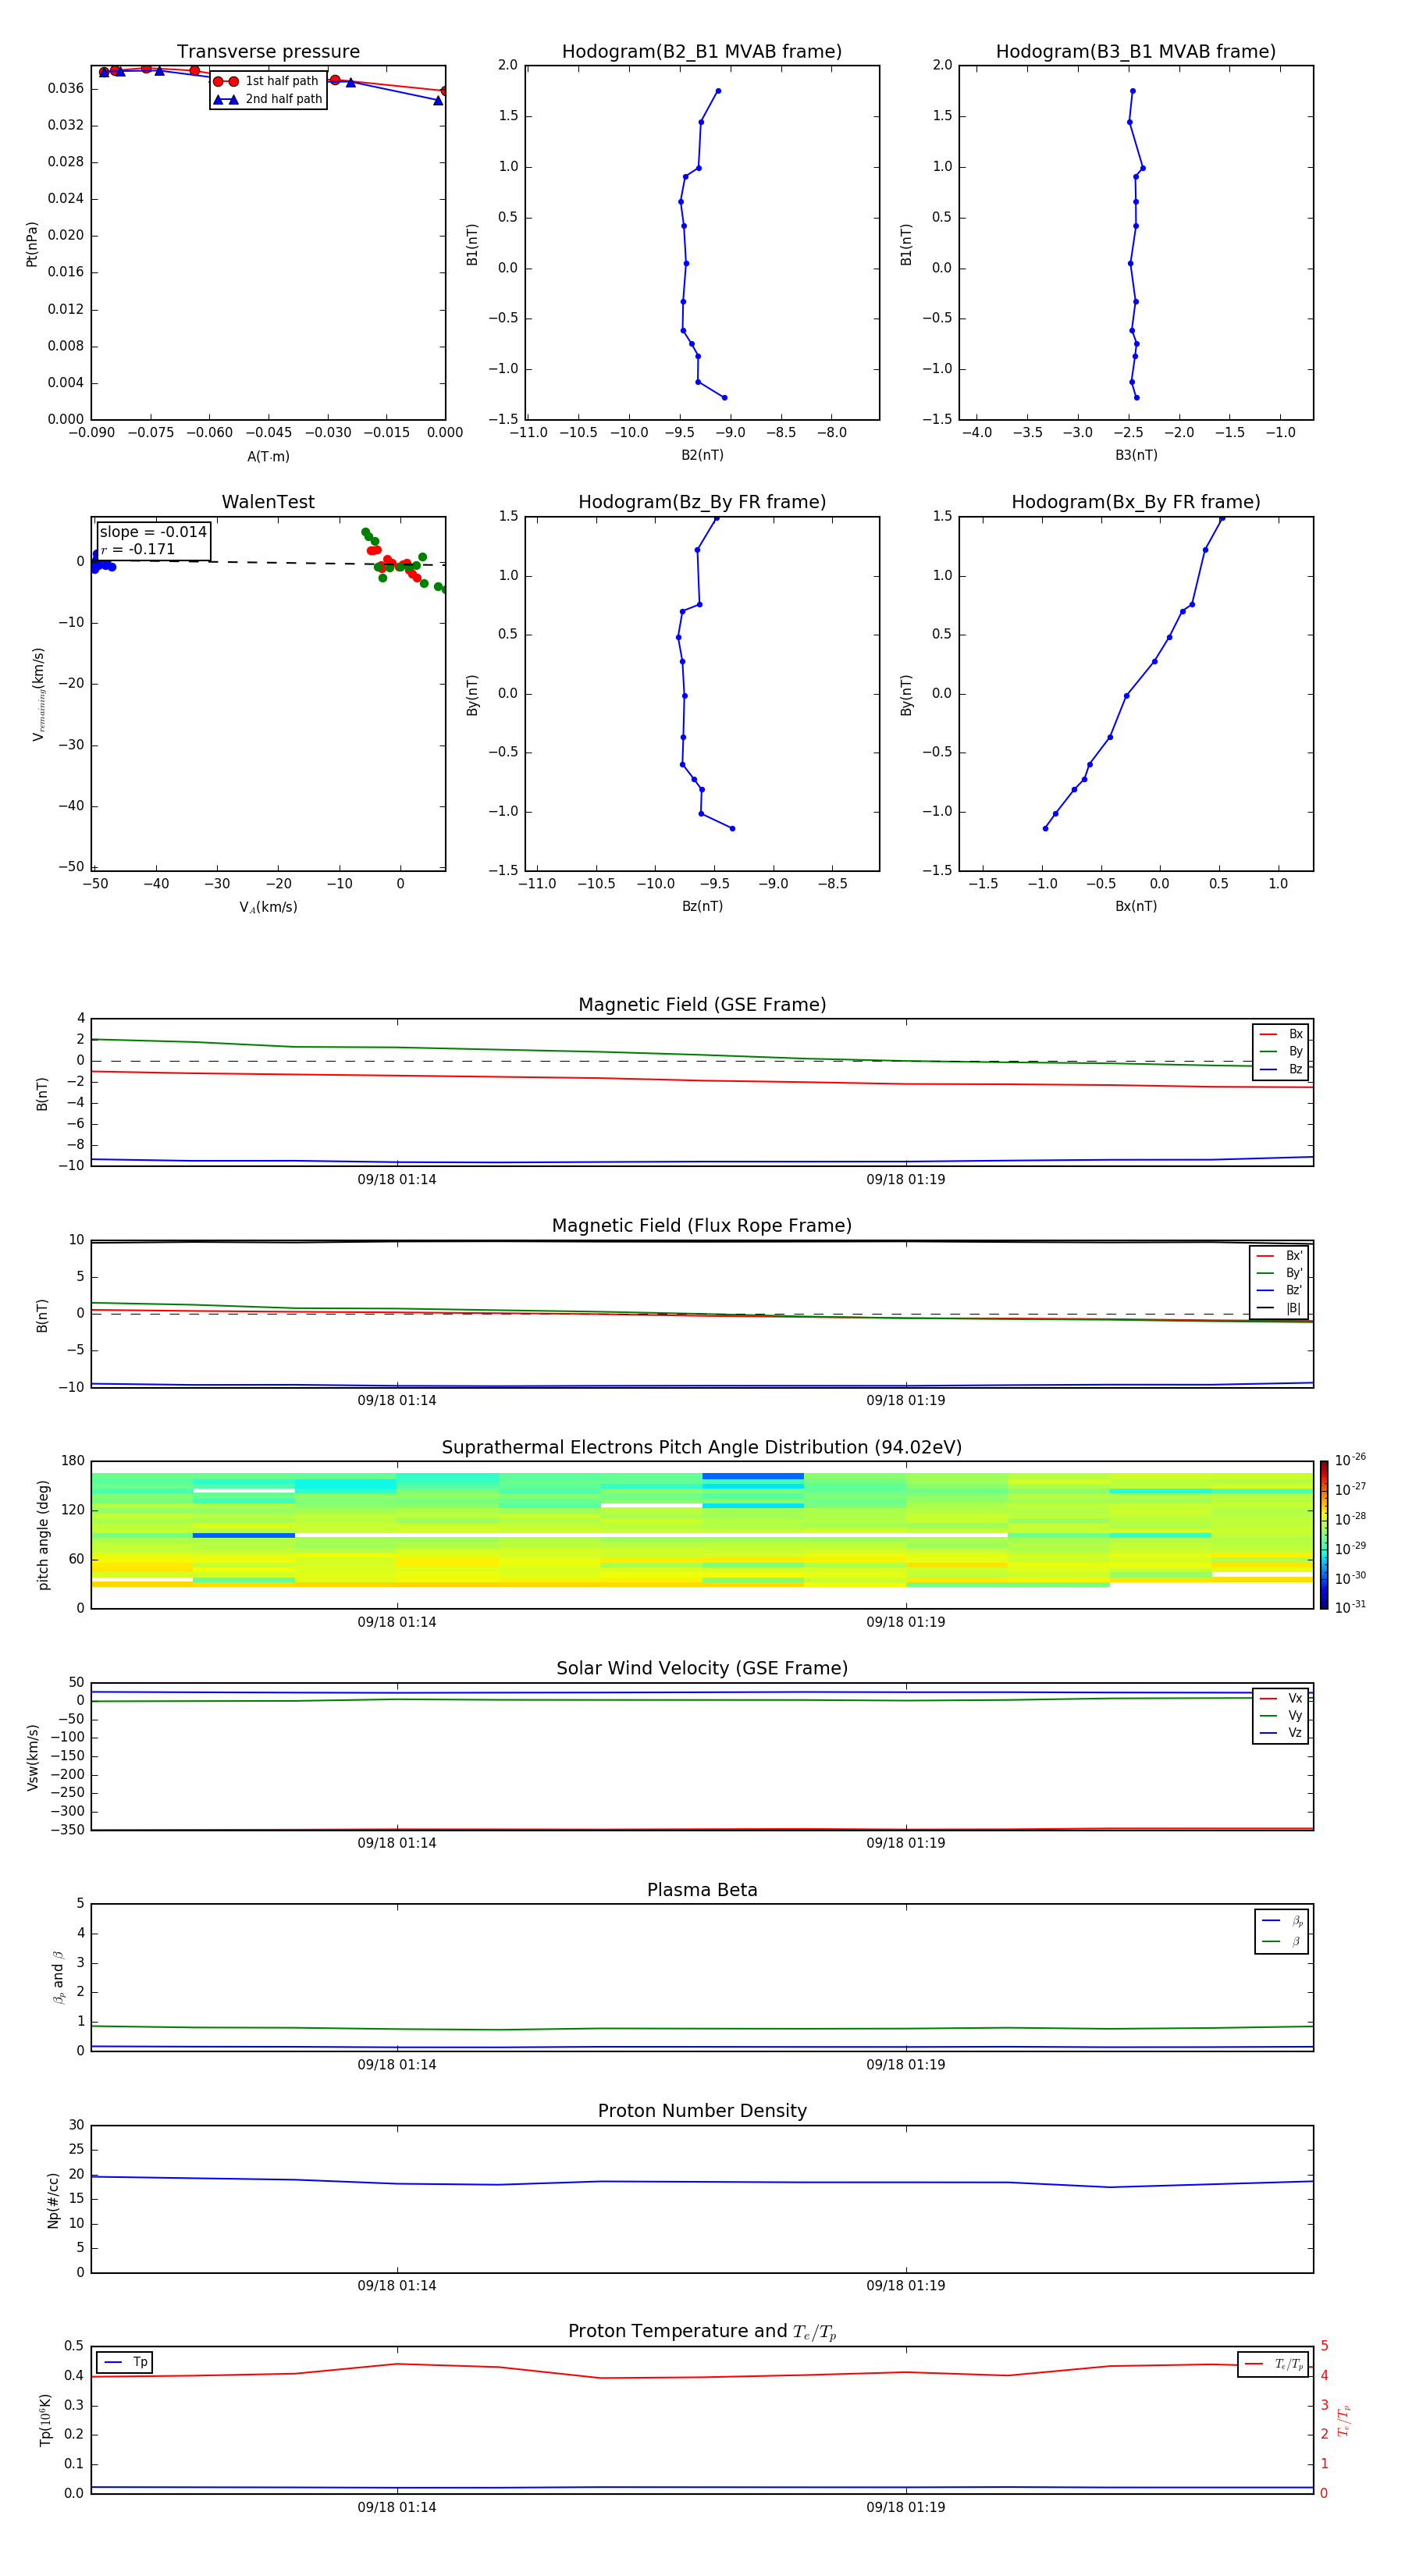Screen dimensions: 1405x2576
Task: Click the "B3(nT)" x-axis label
Action: [x=1136, y=455]
